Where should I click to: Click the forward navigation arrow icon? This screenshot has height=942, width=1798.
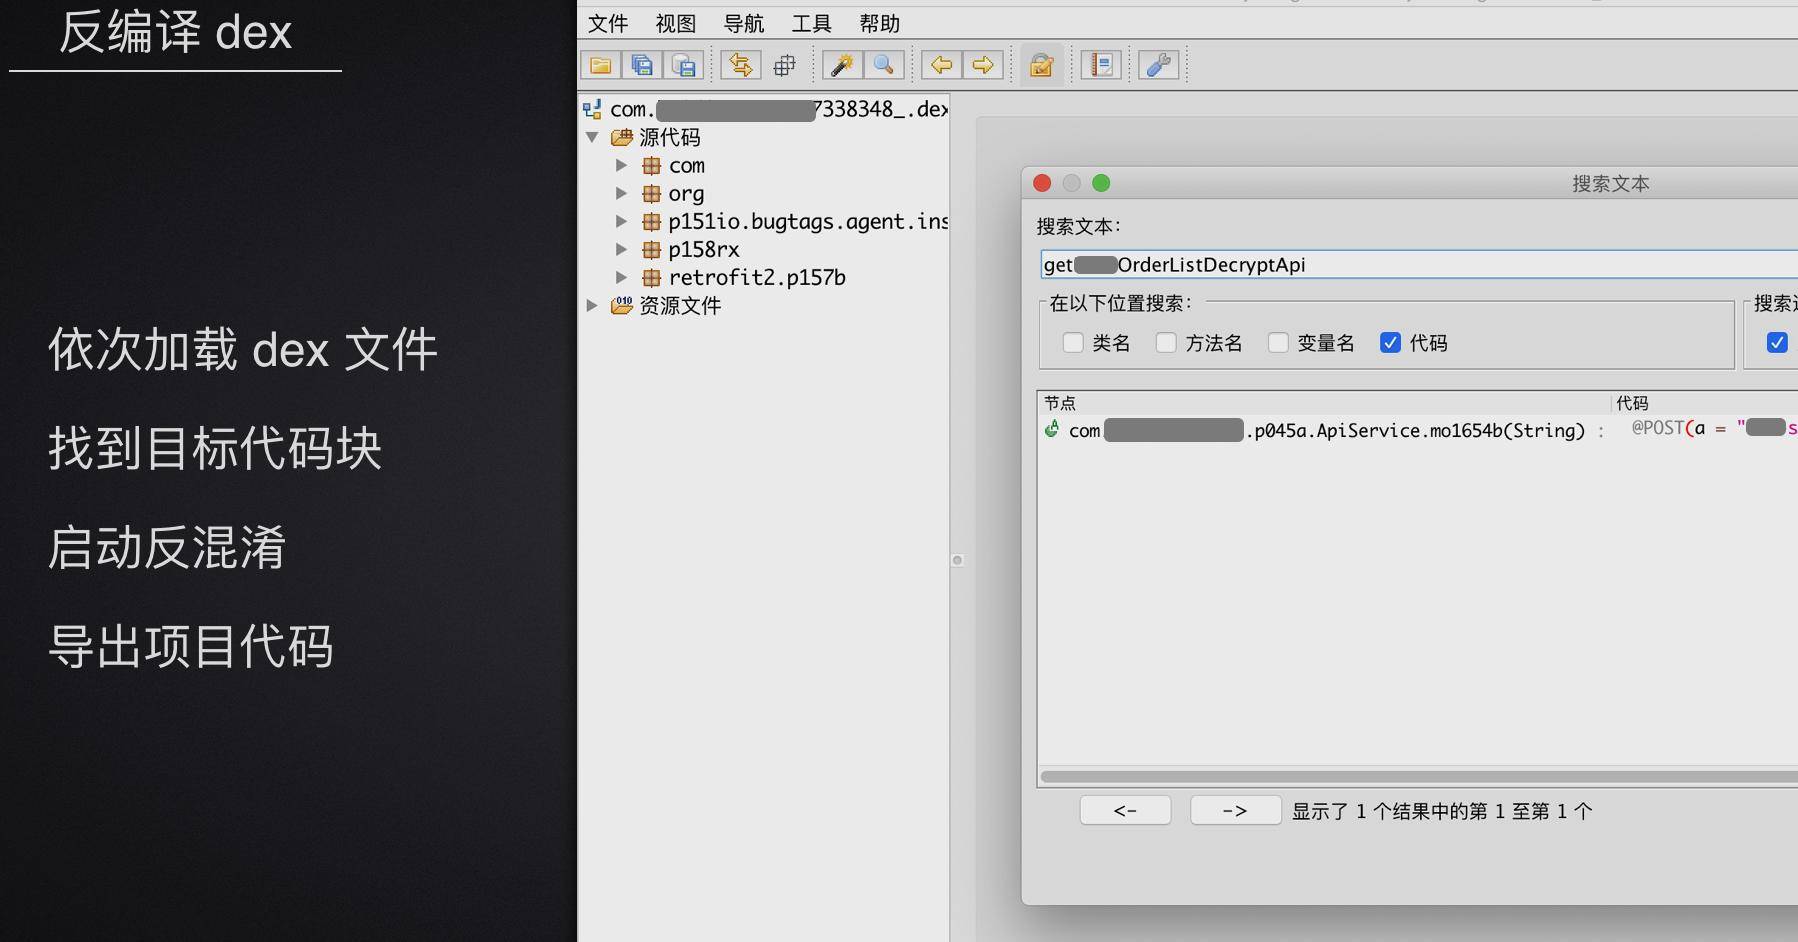(983, 66)
